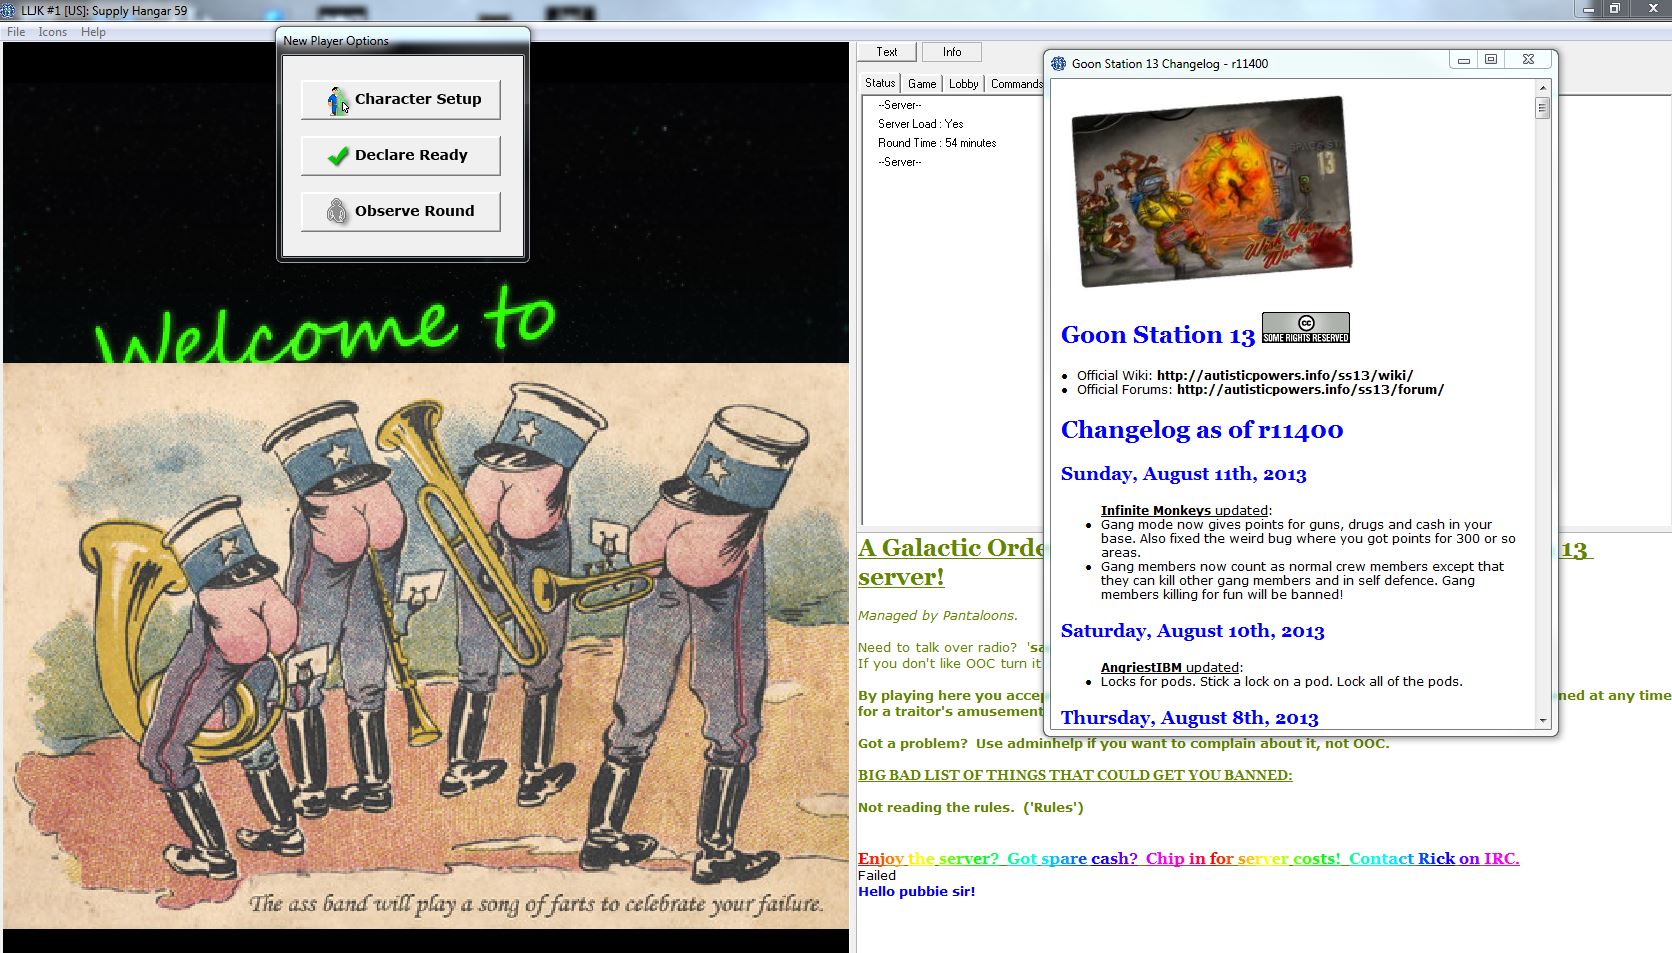Open the Icons menu
Image resolution: width=1672 pixels, height=953 pixels.
coord(53,32)
